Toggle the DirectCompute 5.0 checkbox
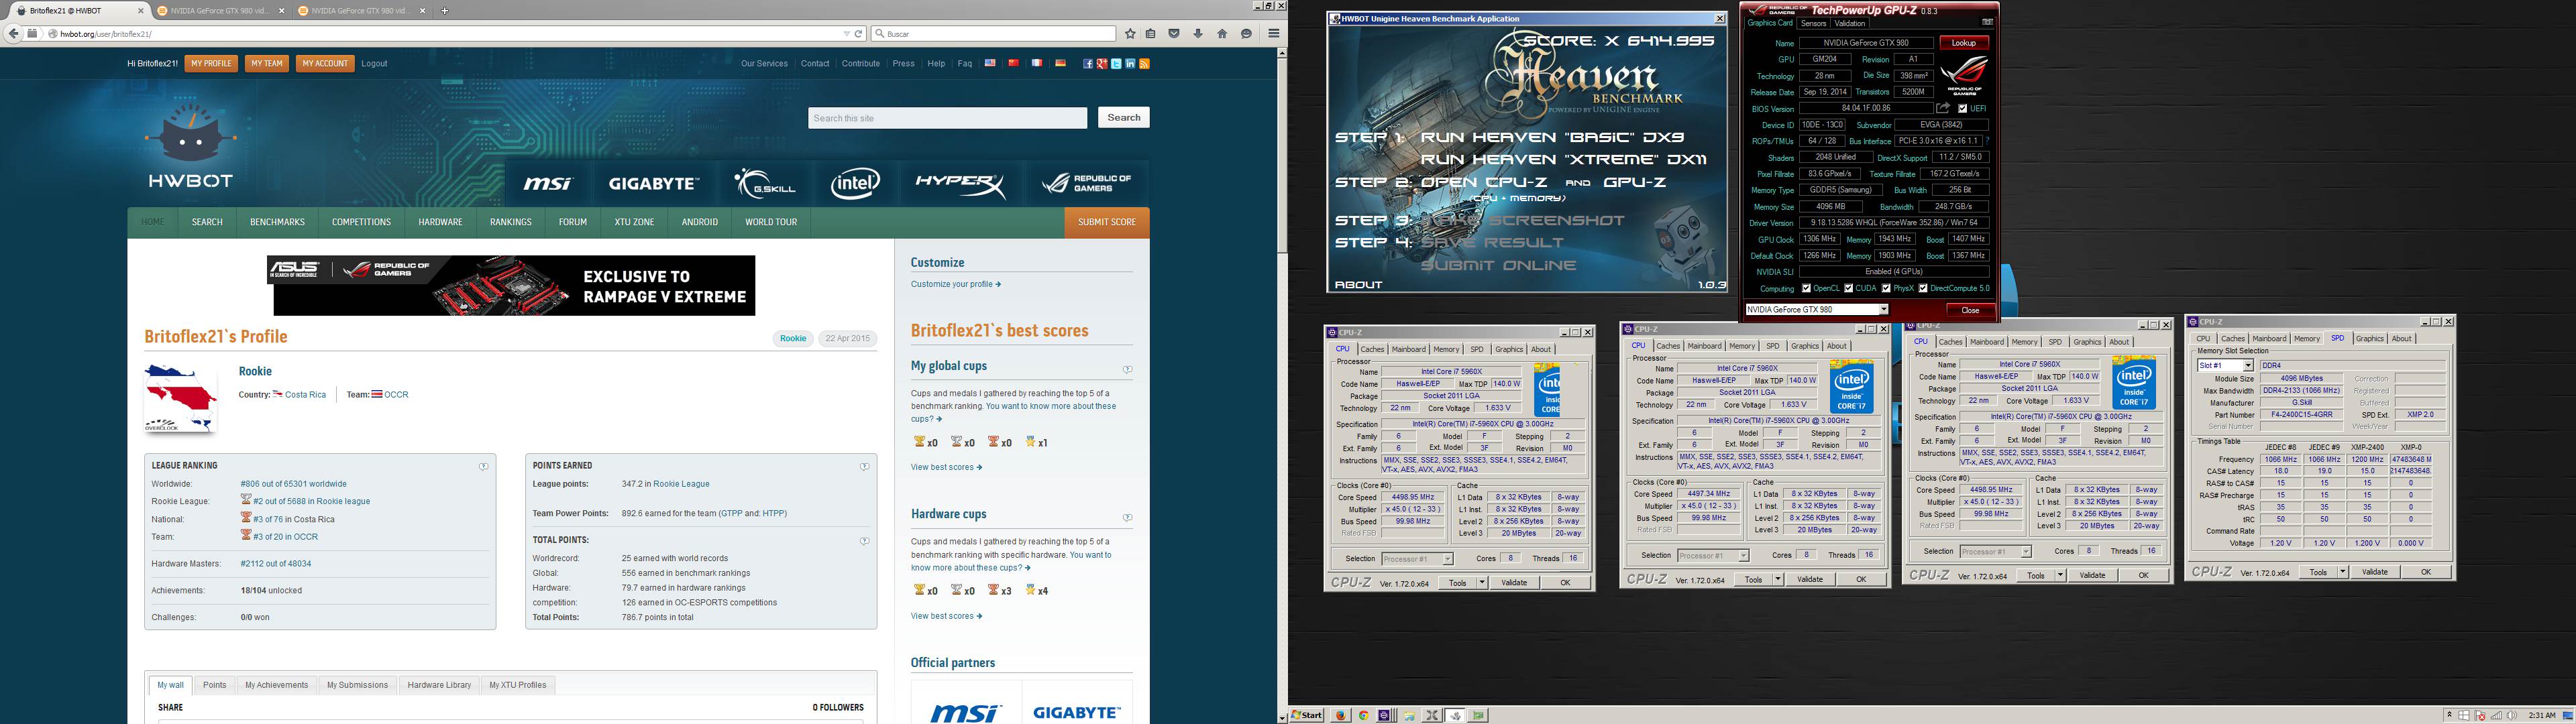 pyautogui.click(x=1923, y=288)
